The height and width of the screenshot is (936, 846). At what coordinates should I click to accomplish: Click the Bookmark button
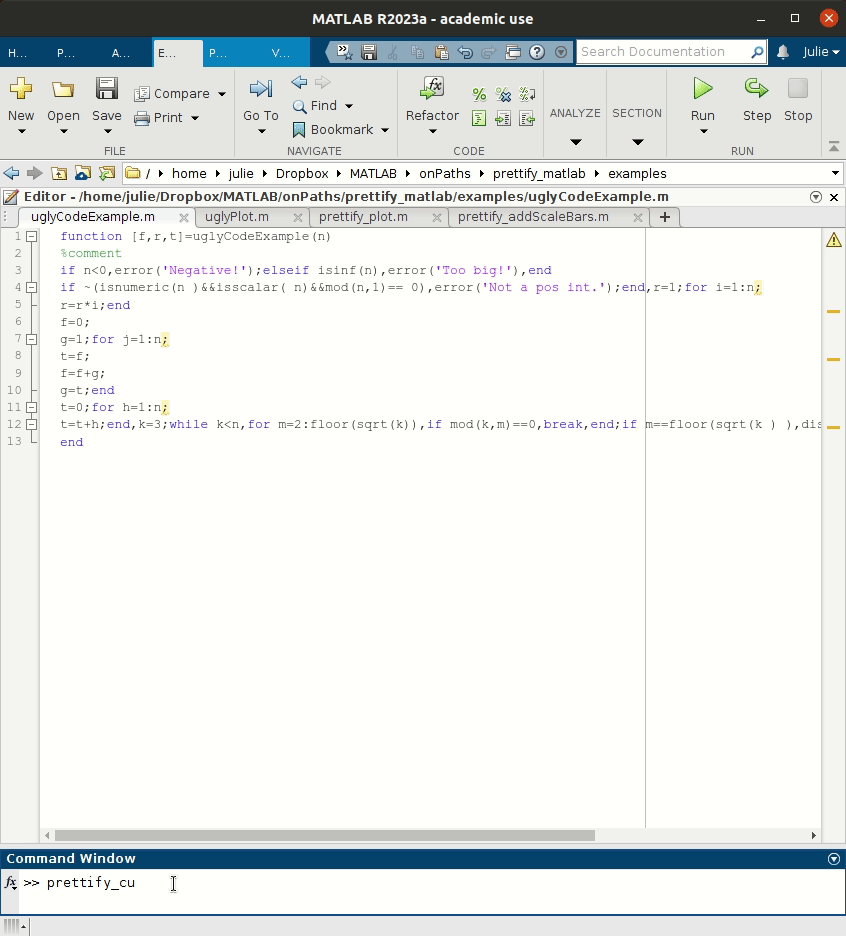(x=333, y=130)
